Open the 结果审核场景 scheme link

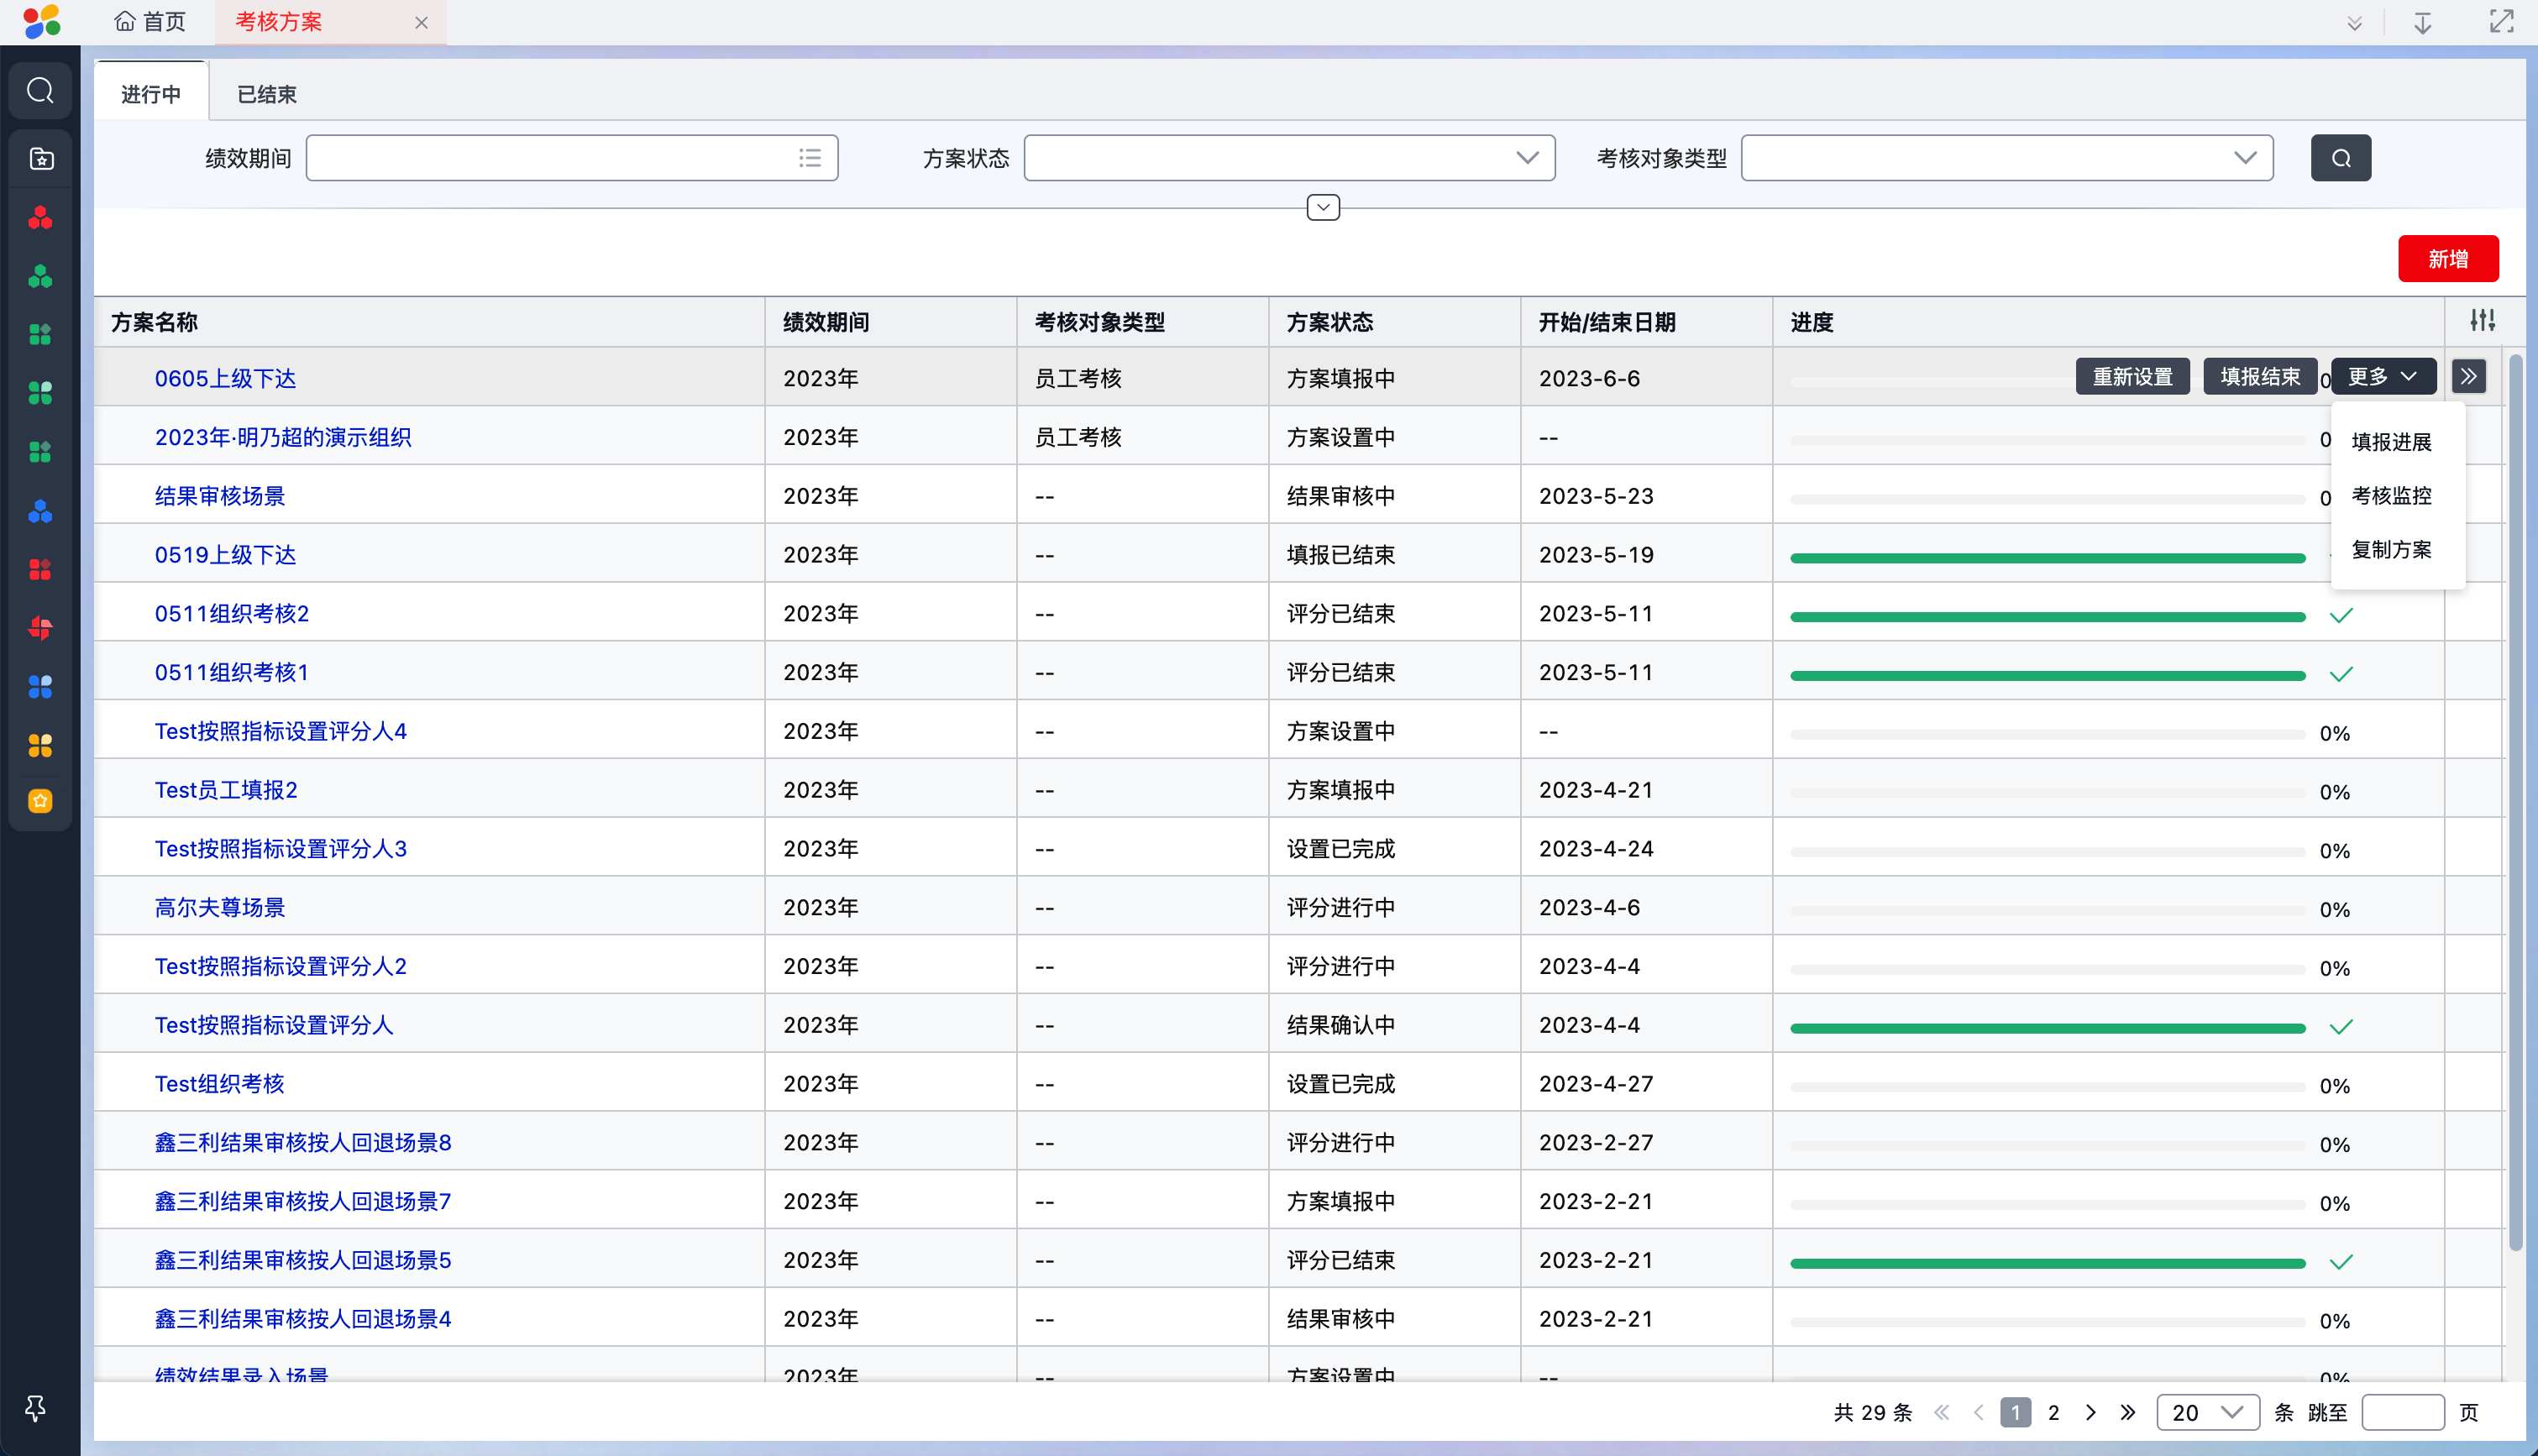pos(220,496)
